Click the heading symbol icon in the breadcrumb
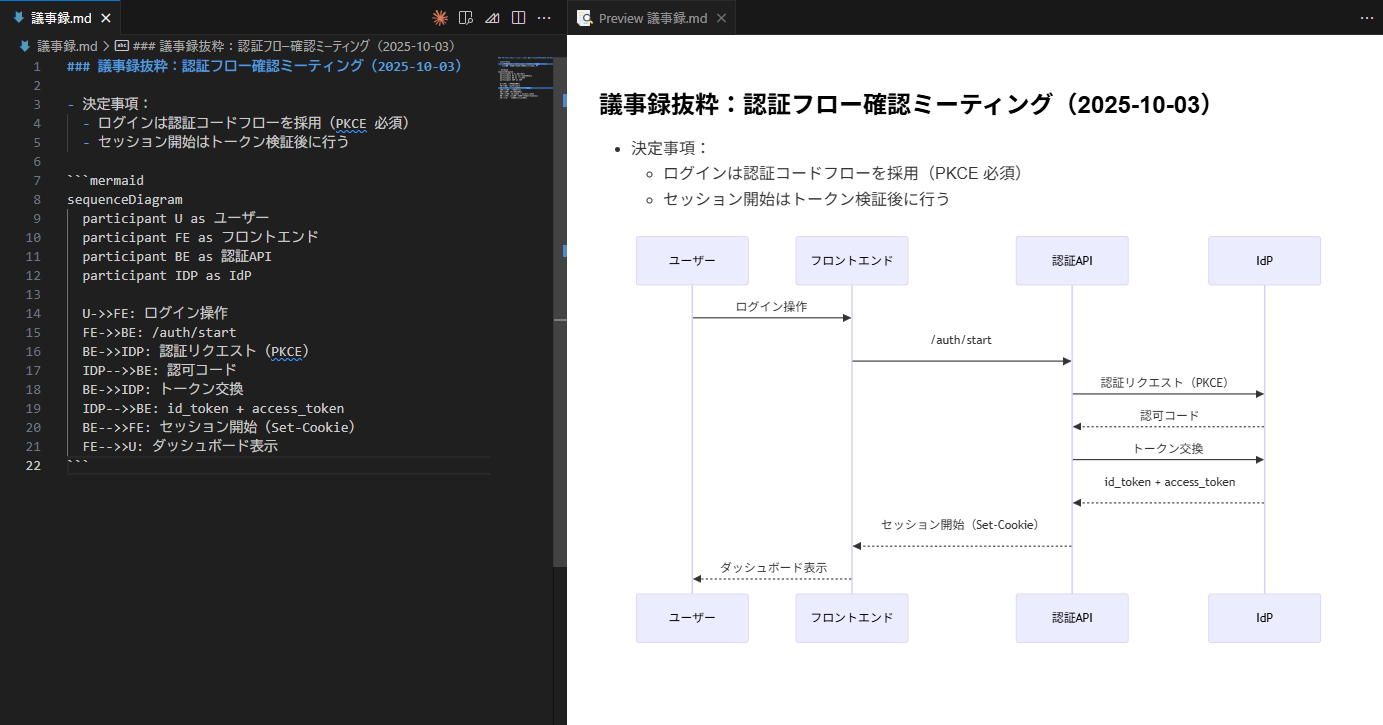This screenshot has height=725, width=1383. (122, 46)
